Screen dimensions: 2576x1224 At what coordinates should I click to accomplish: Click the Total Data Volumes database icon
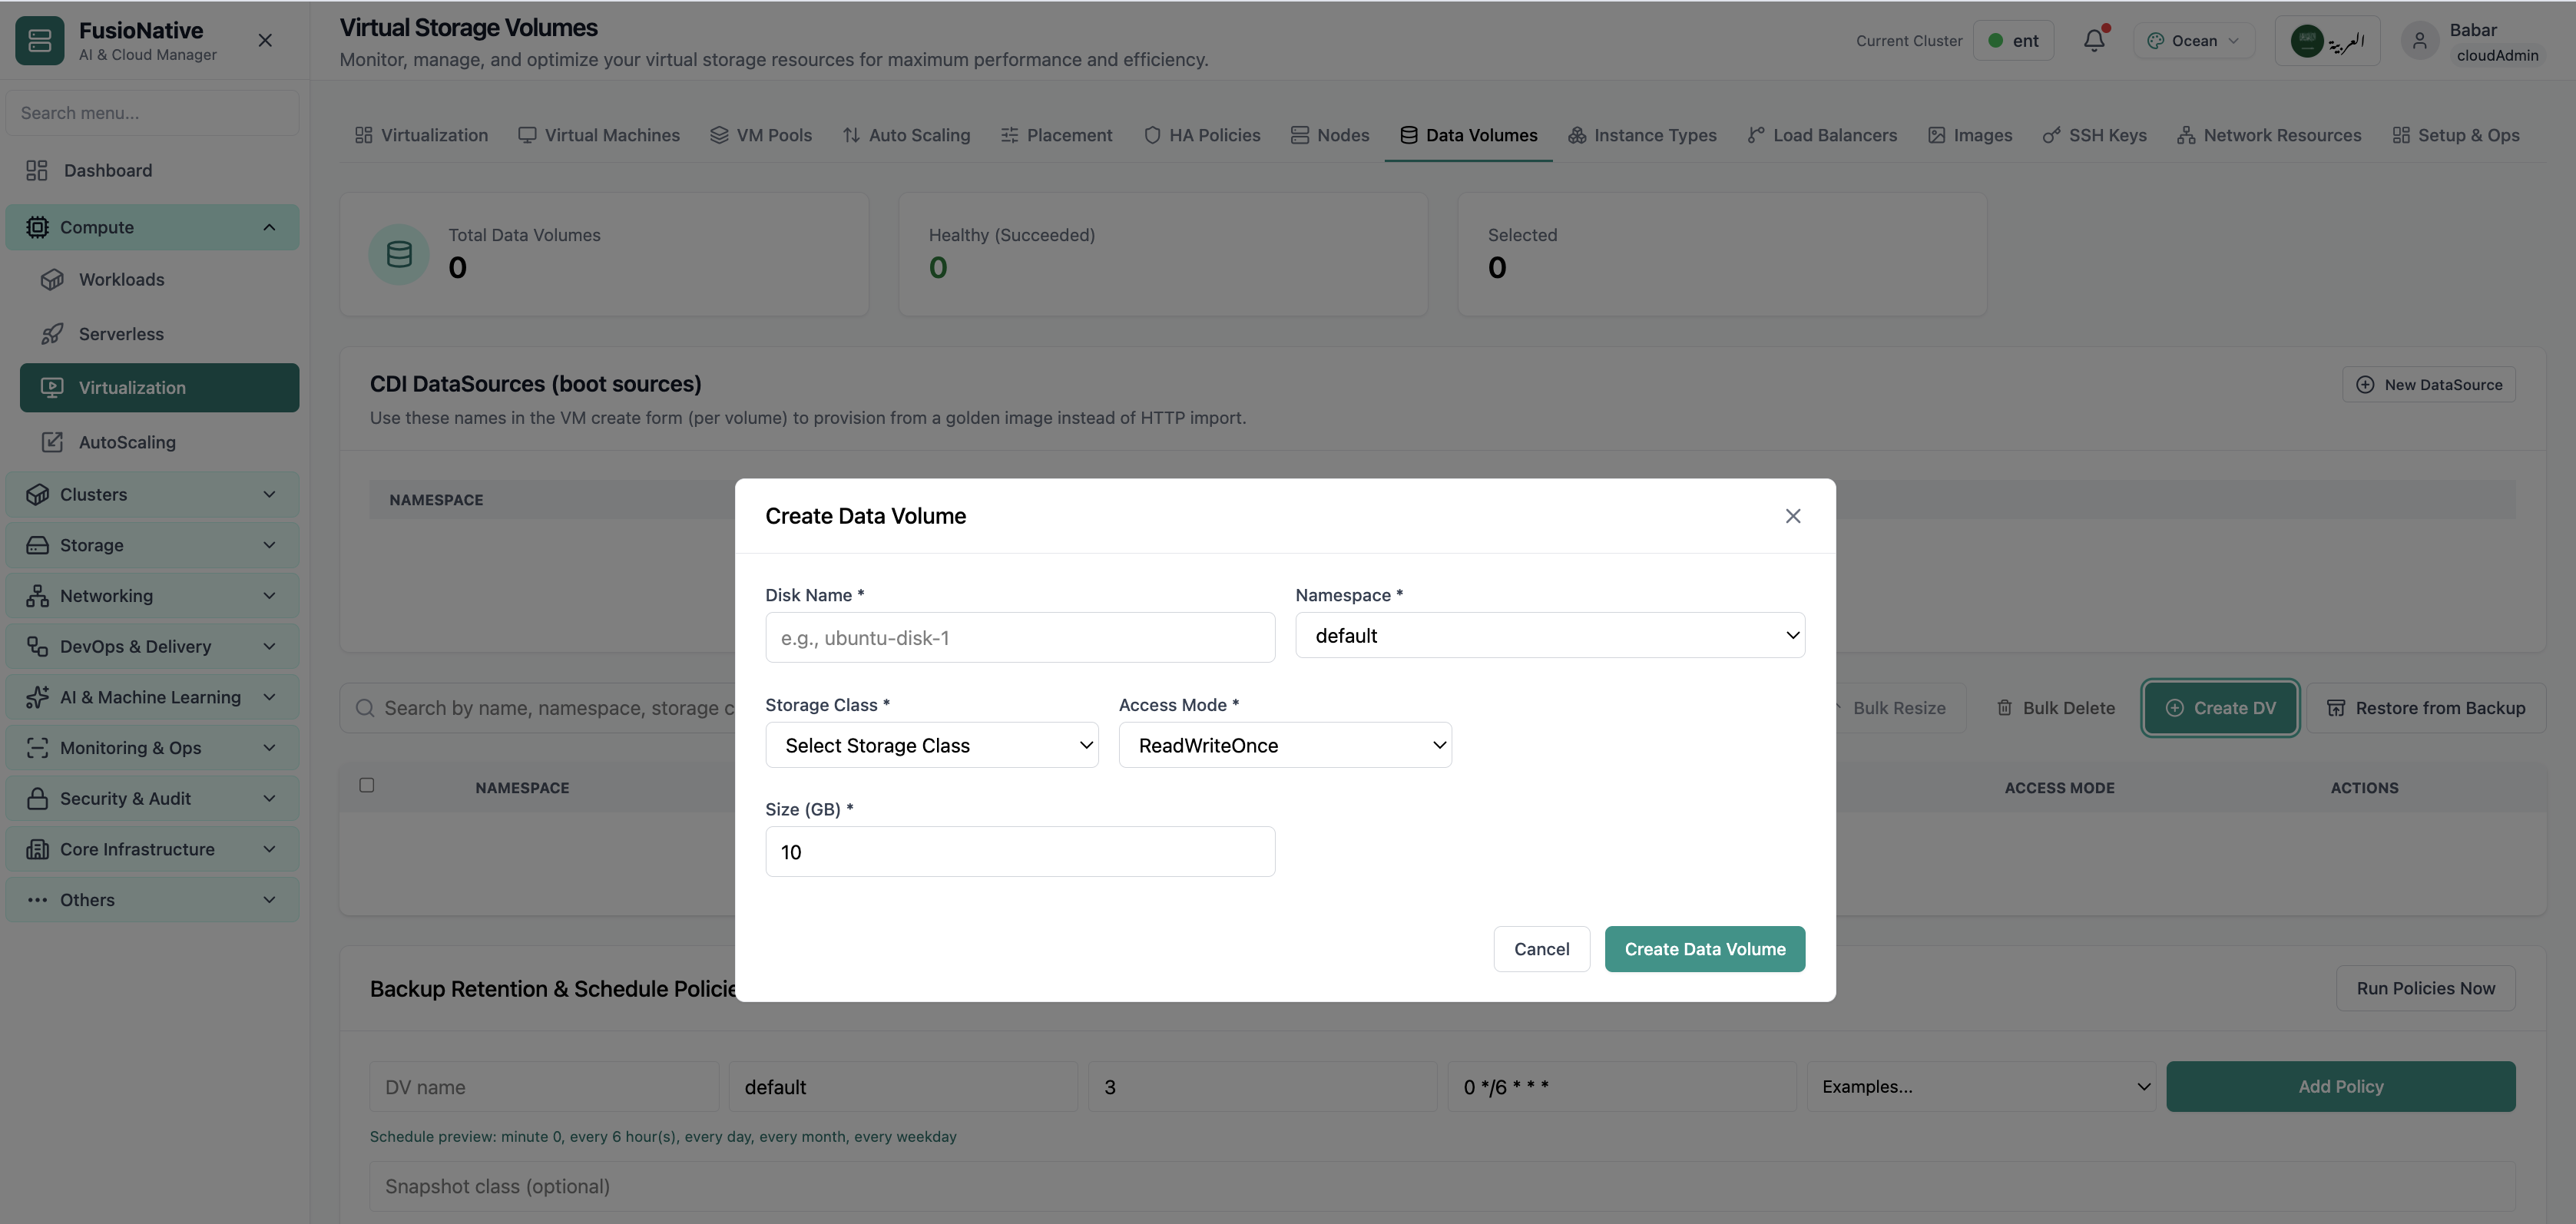click(x=399, y=254)
